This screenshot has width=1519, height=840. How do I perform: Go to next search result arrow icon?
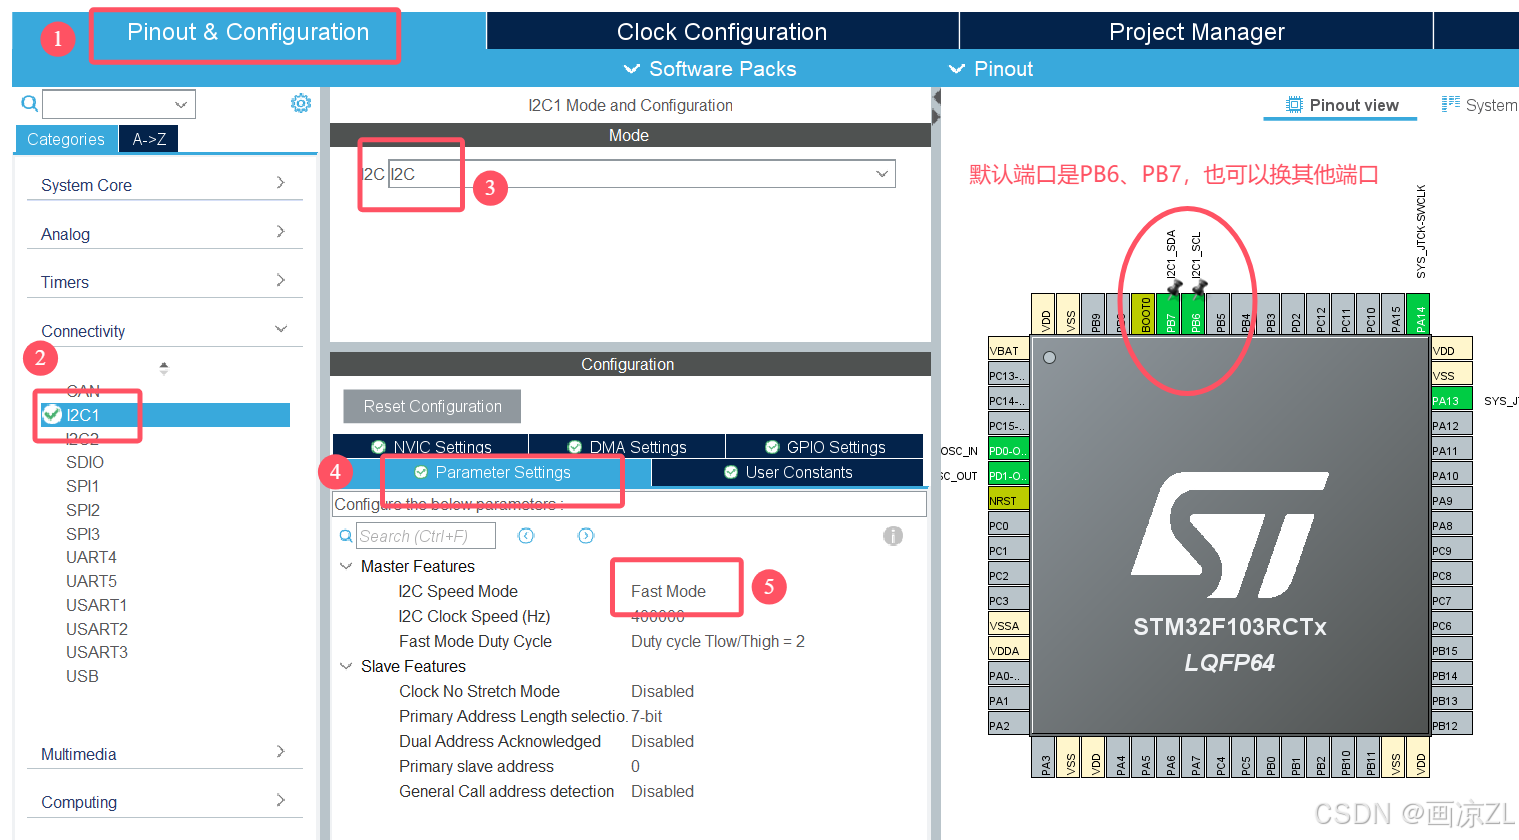586,536
